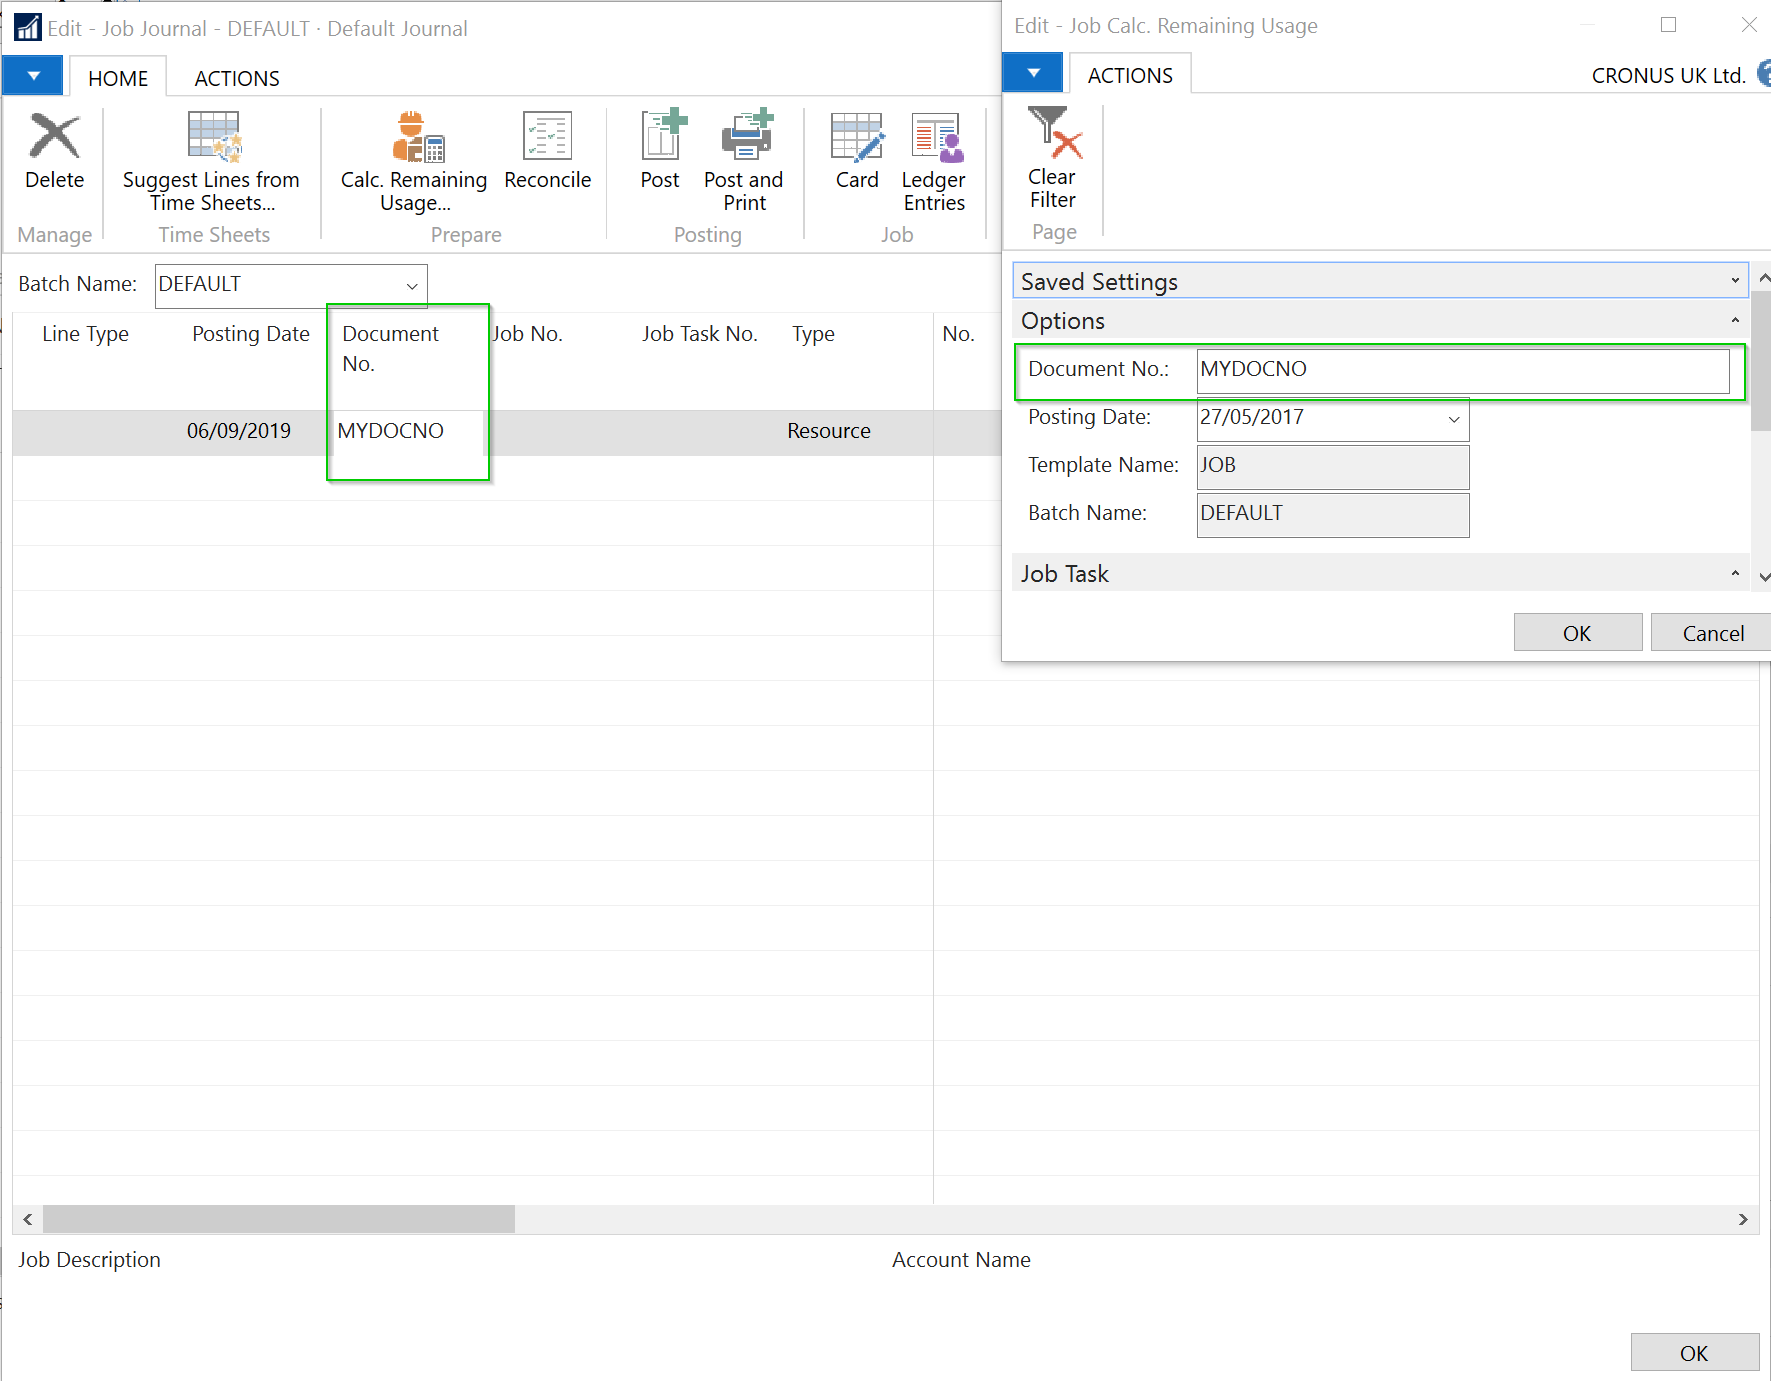This screenshot has width=1771, height=1381.
Task: Cancel the Job Calc. Remaining Usage dialog
Action: tap(1712, 633)
